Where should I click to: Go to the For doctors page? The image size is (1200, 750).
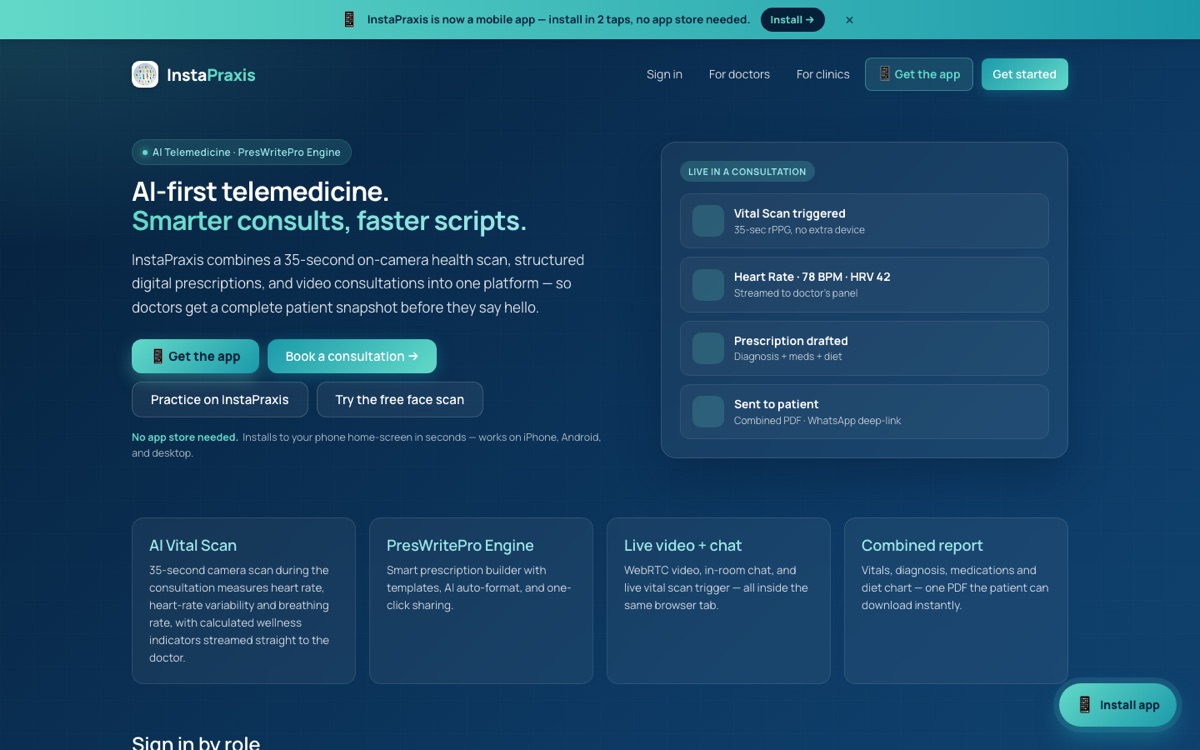(x=739, y=74)
